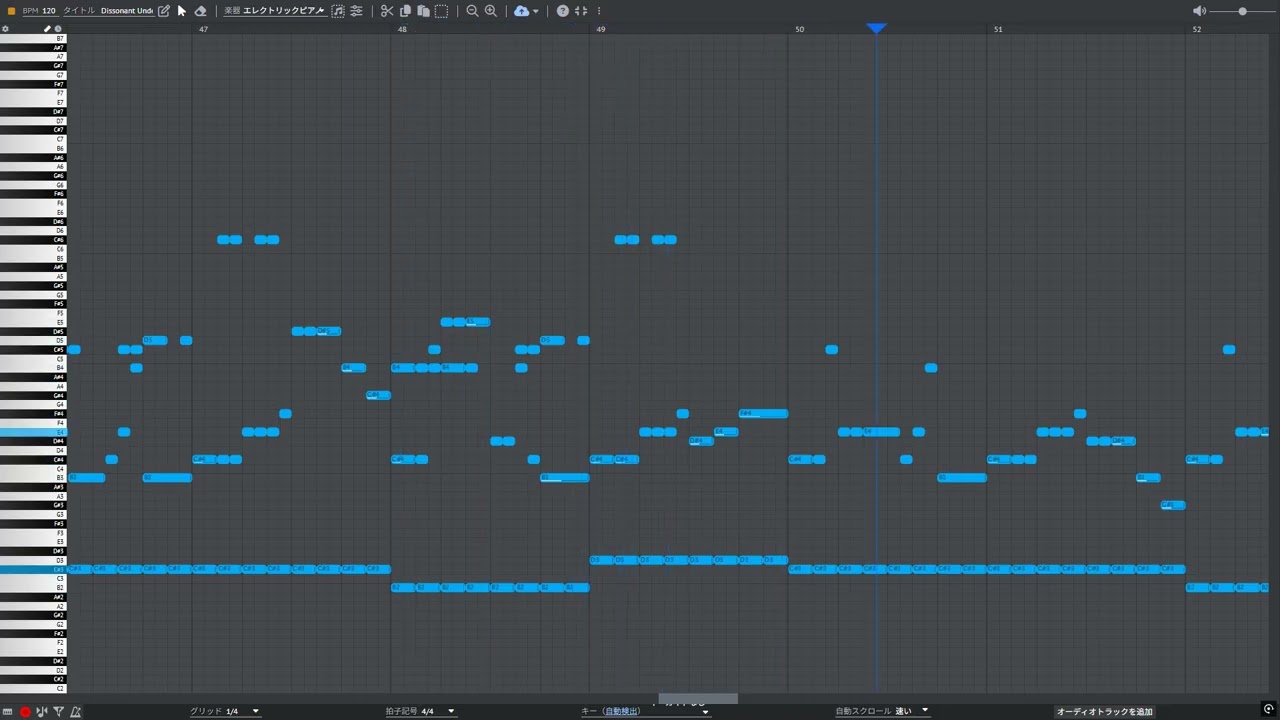Select the G3 note near measure 52

pyautogui.click(x=1173, y=505)
